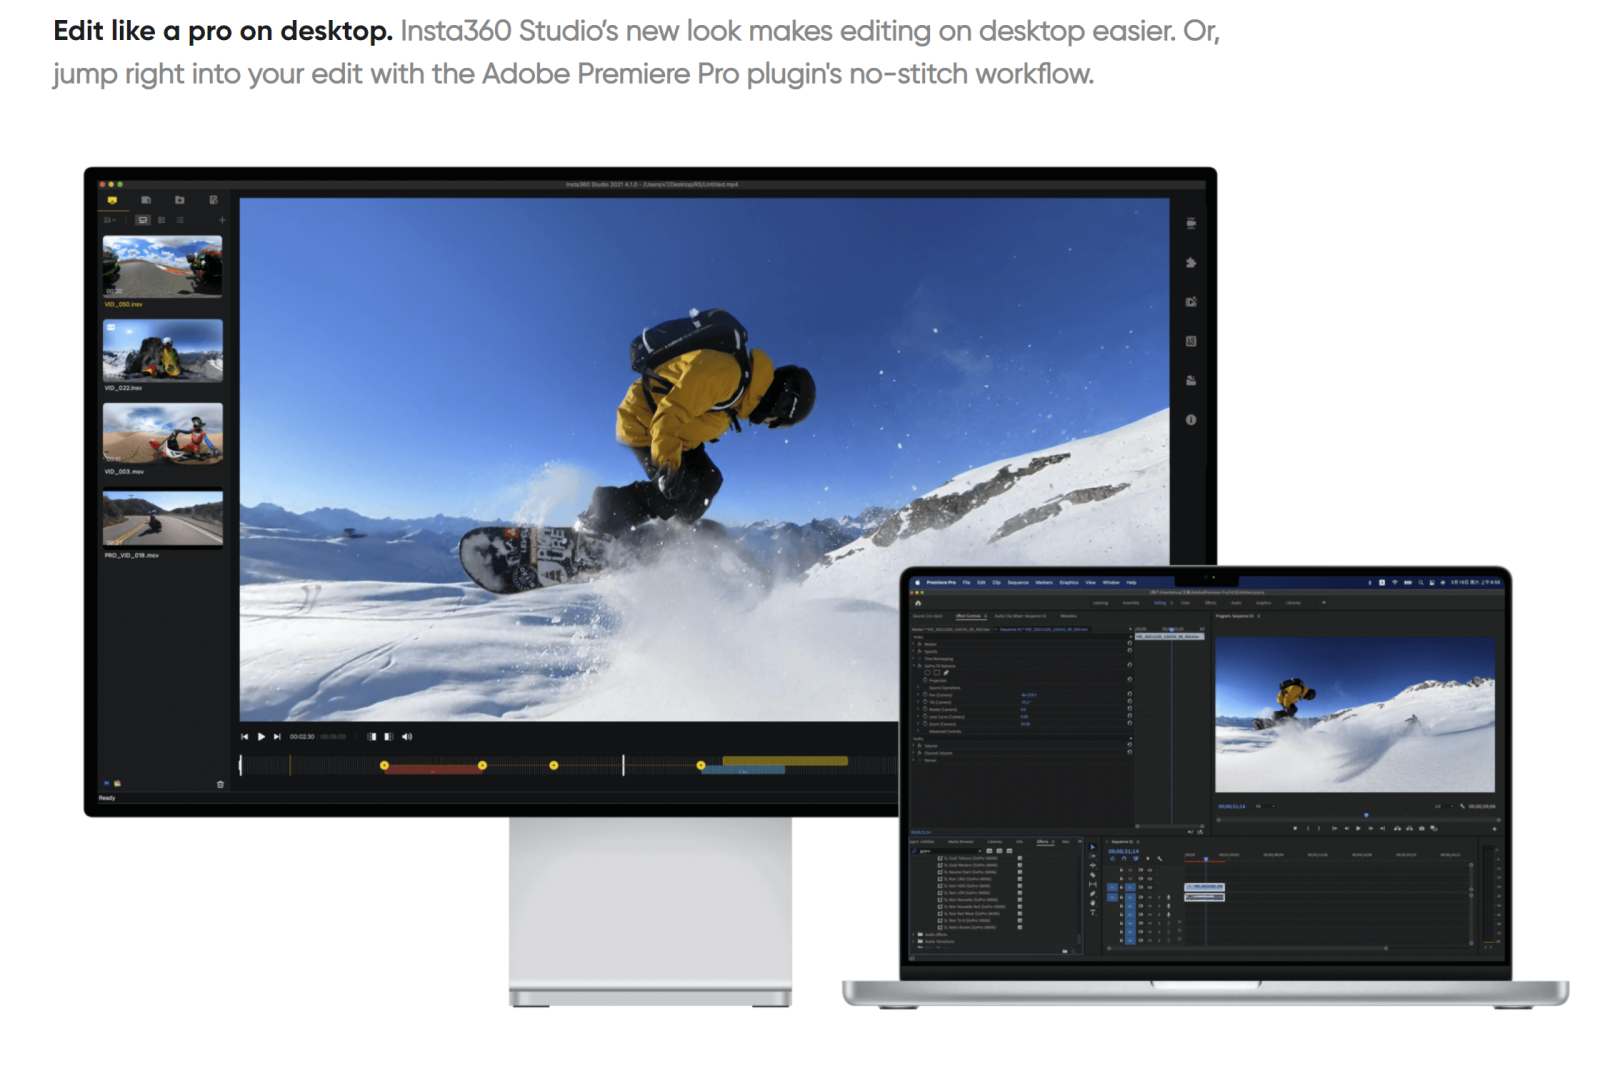Viewport: 1600px width, 1081px height.
Task: Expand the Audio Effects folder in the Effects panel
Action: pyautogui.click(x=913, y=934)
